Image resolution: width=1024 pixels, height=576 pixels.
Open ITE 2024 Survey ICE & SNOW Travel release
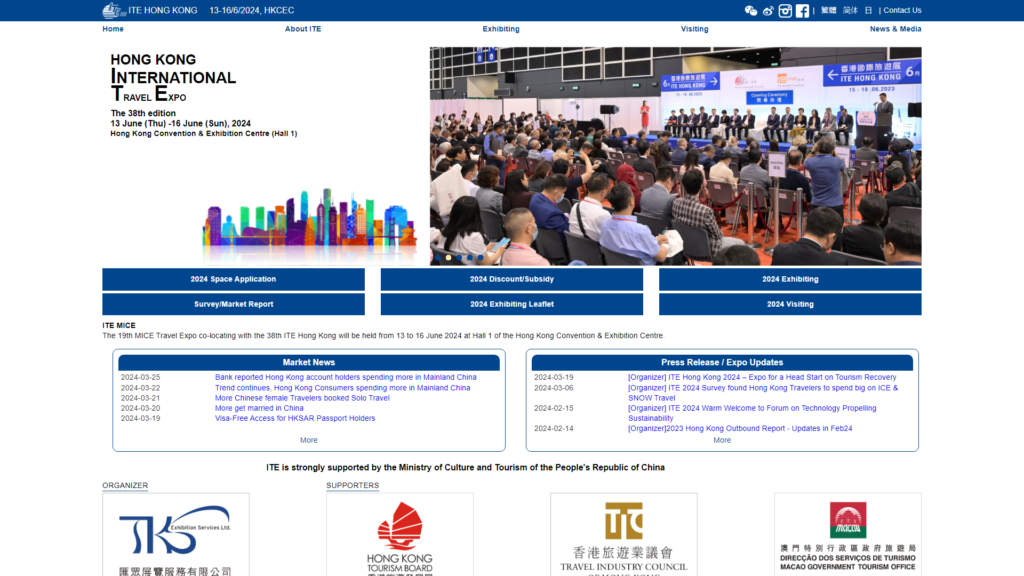click(763, 392)
